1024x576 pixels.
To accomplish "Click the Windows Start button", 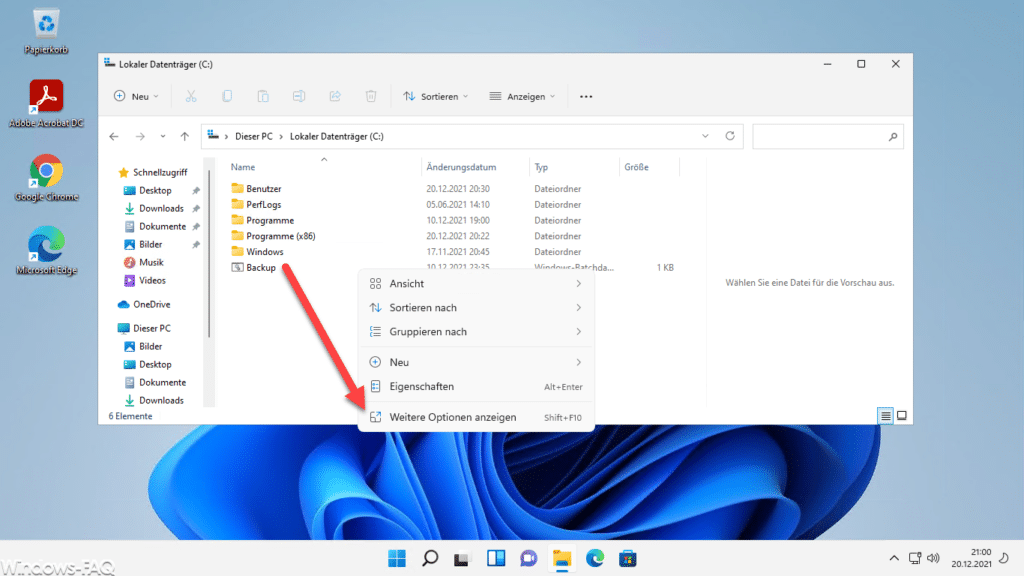I will tap(396, 558).
